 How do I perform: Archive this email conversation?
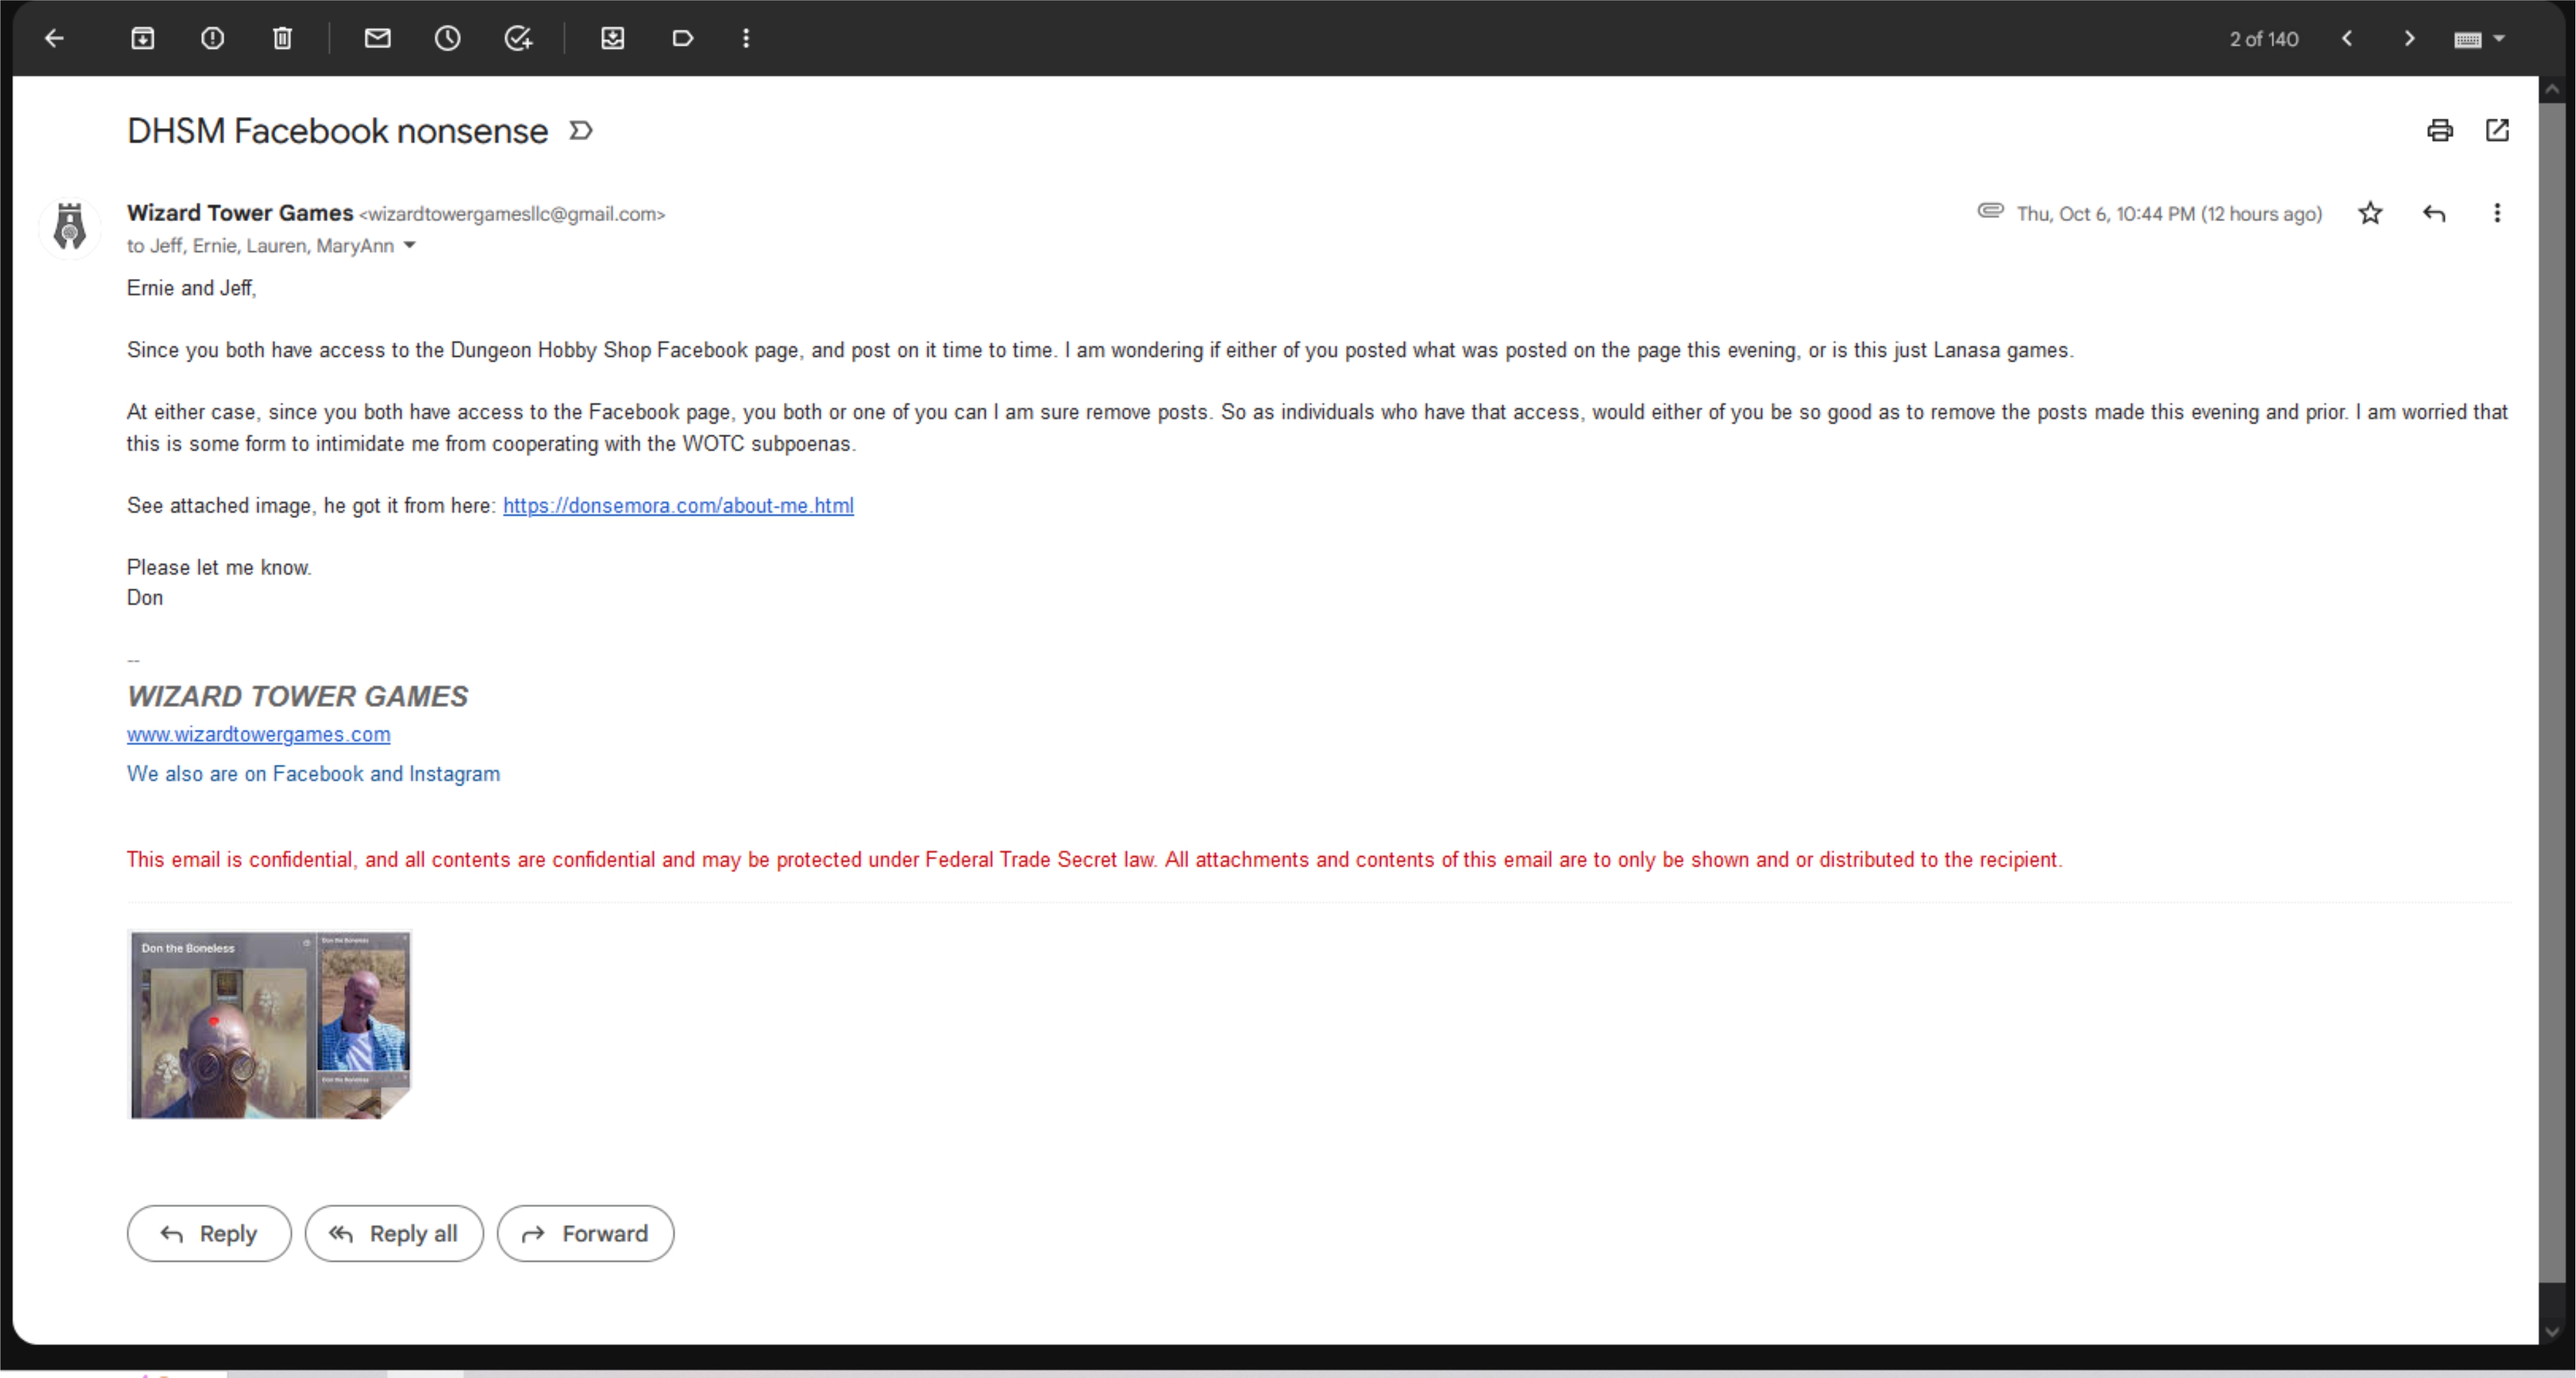(142, 38)
